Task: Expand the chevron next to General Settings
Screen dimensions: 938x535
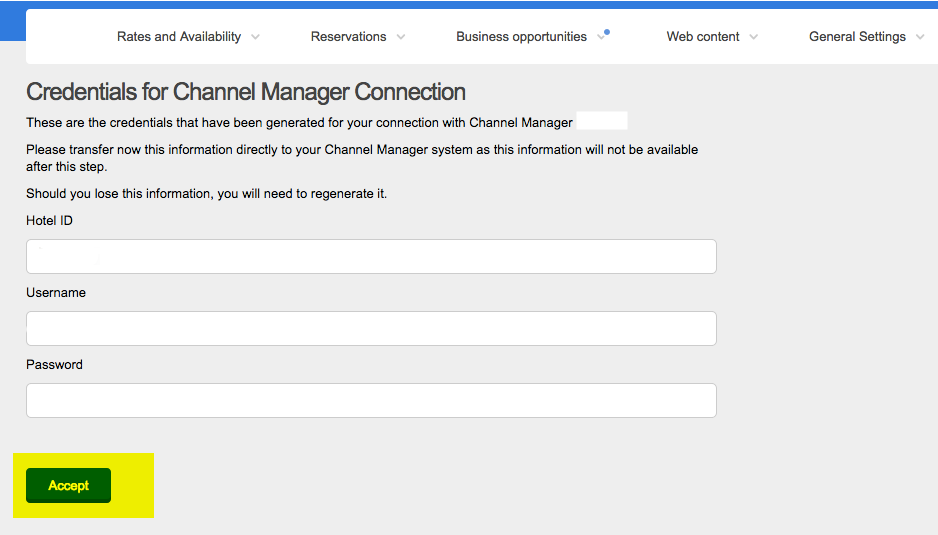Action: tap(920, 37)
